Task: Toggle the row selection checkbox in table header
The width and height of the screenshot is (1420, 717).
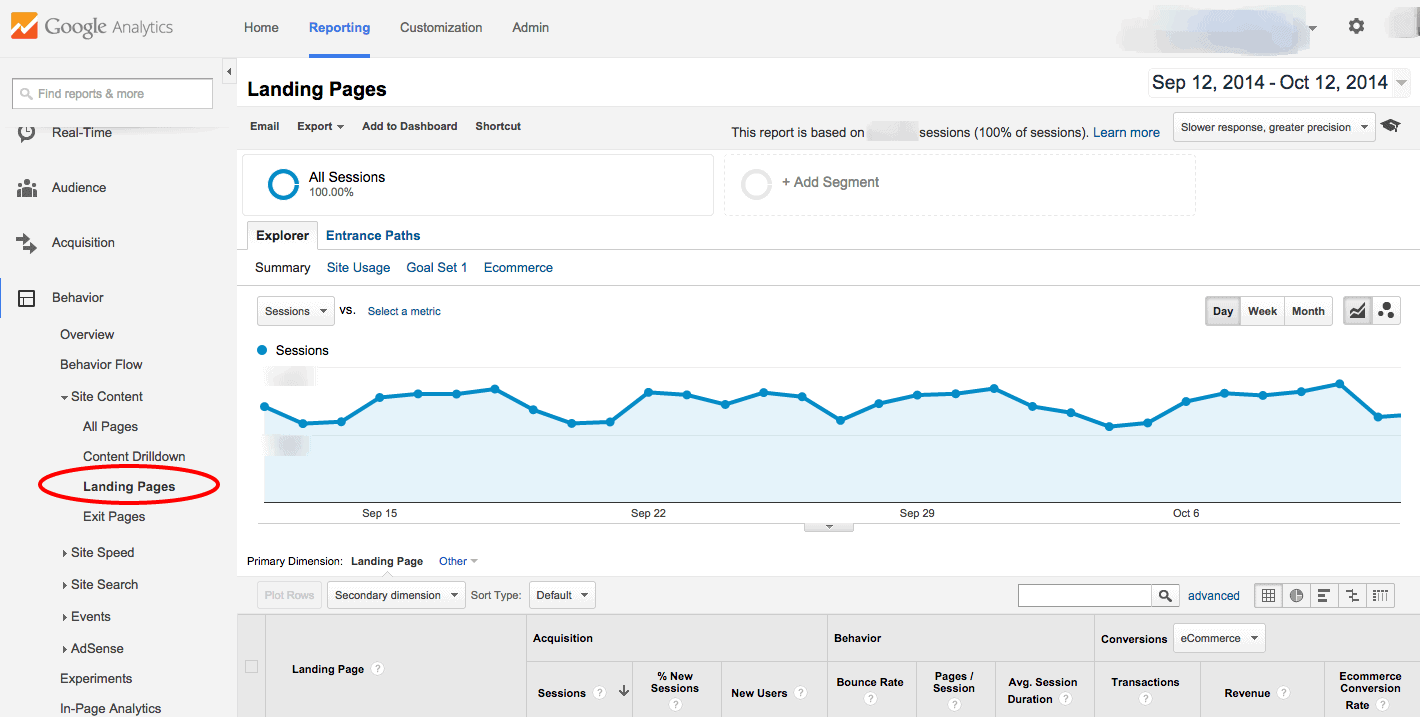Action: (x=252, y=668)
